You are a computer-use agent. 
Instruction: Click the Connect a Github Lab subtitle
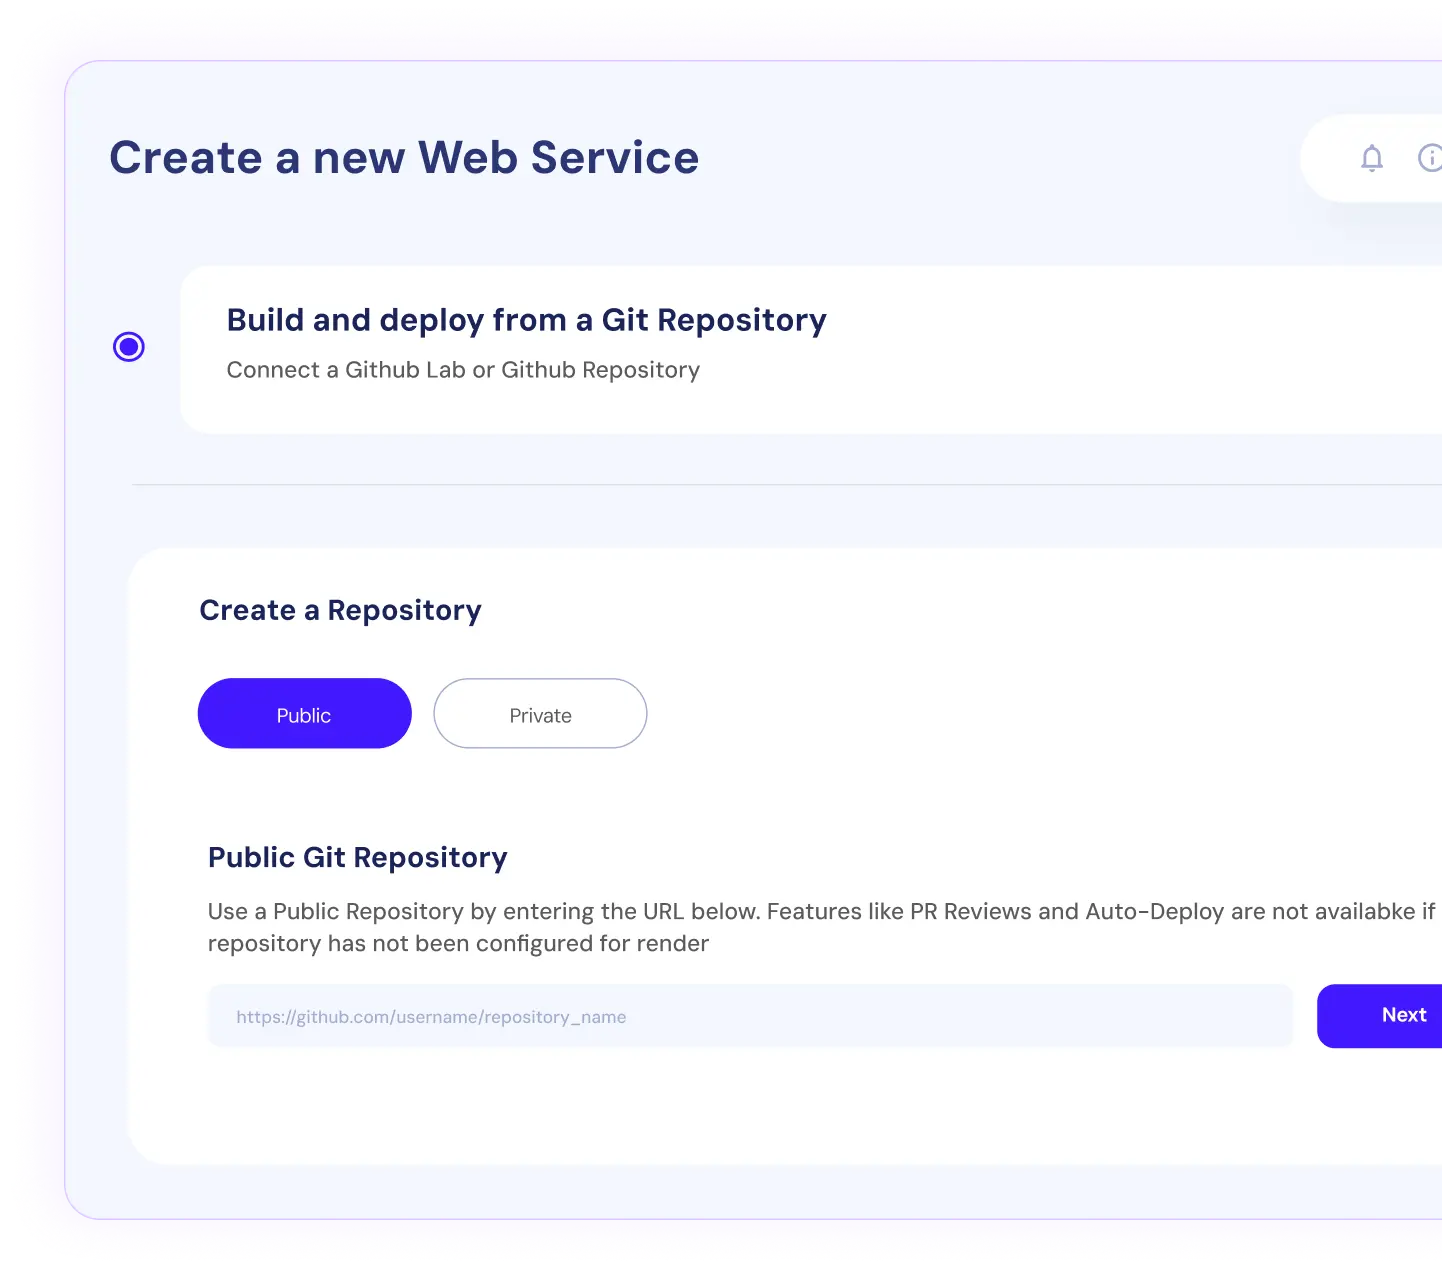pyautogui.click(x=463, y=370)
